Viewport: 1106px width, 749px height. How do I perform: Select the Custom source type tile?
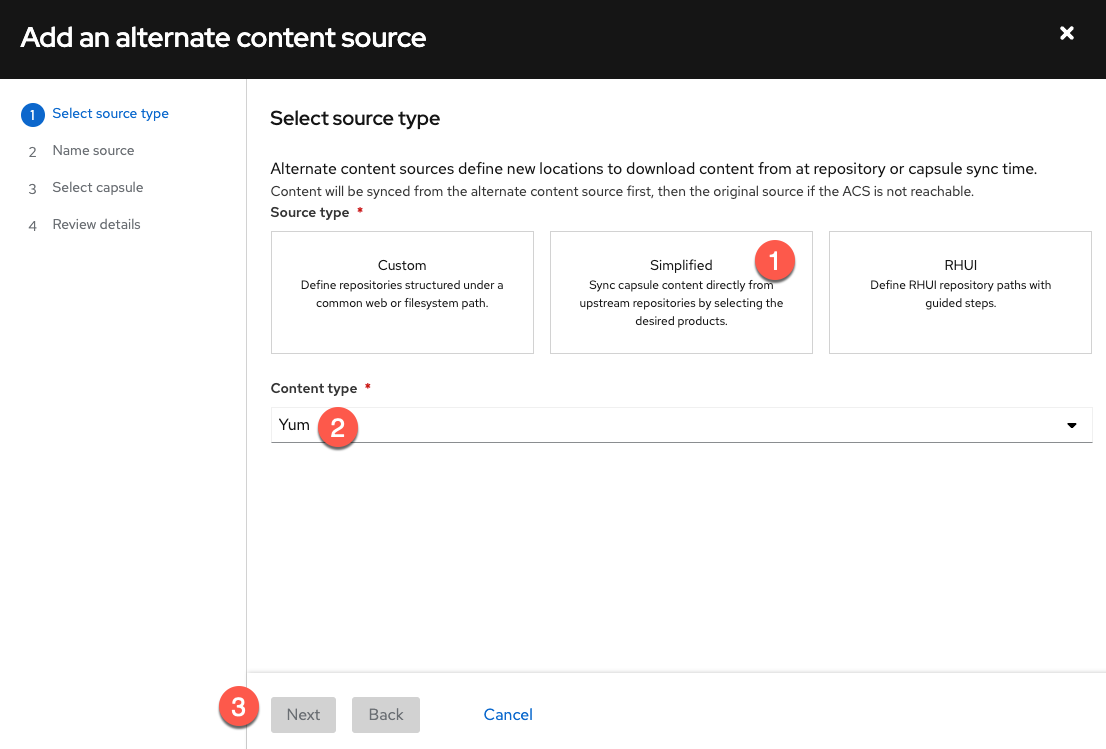tap(402, 293)
